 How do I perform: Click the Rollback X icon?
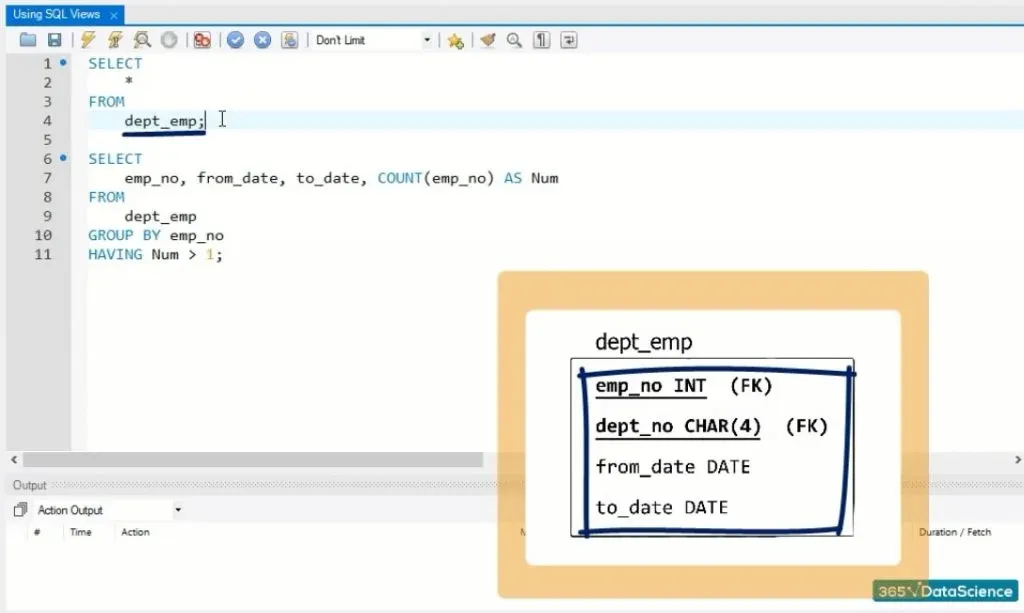click(263, 40)
